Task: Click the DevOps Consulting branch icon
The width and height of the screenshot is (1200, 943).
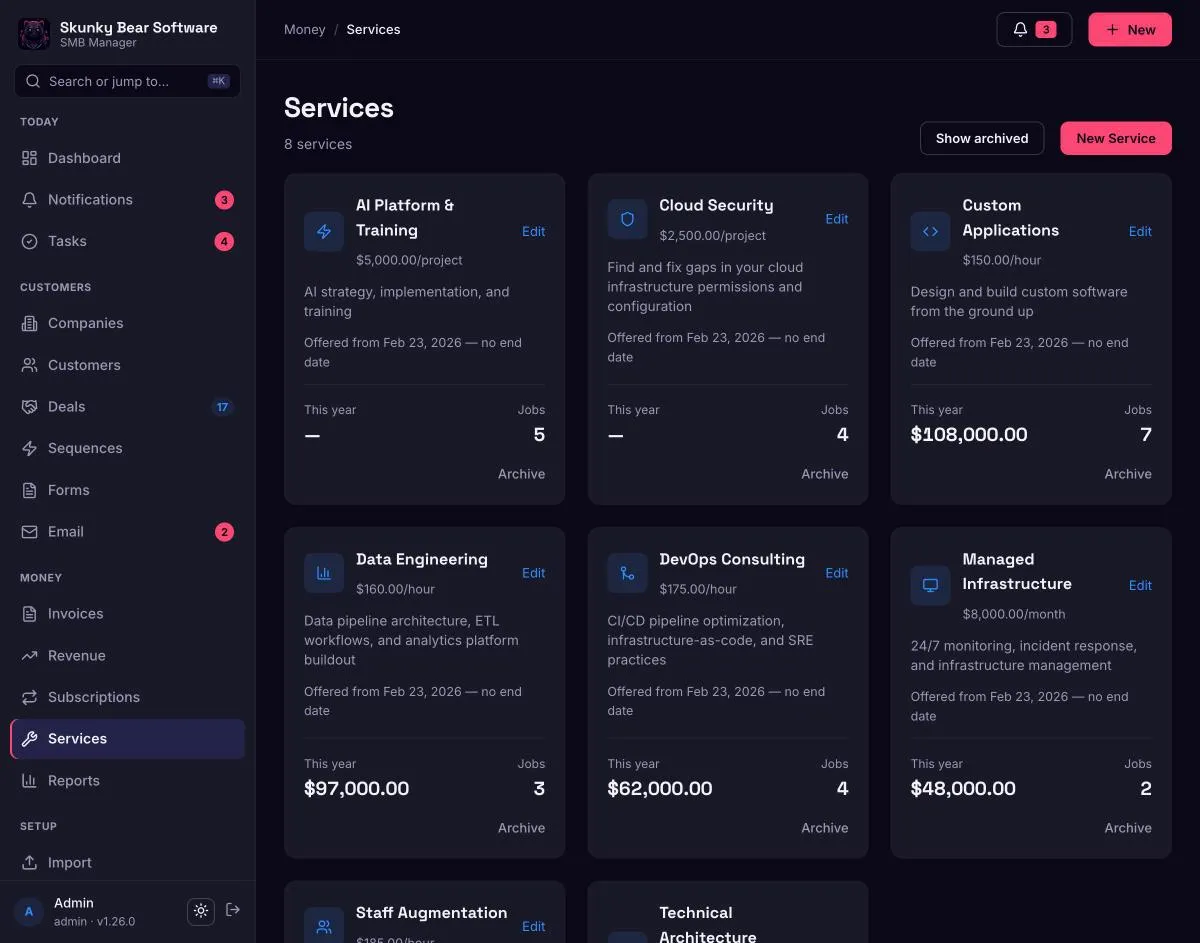Action: click(627, 573)
